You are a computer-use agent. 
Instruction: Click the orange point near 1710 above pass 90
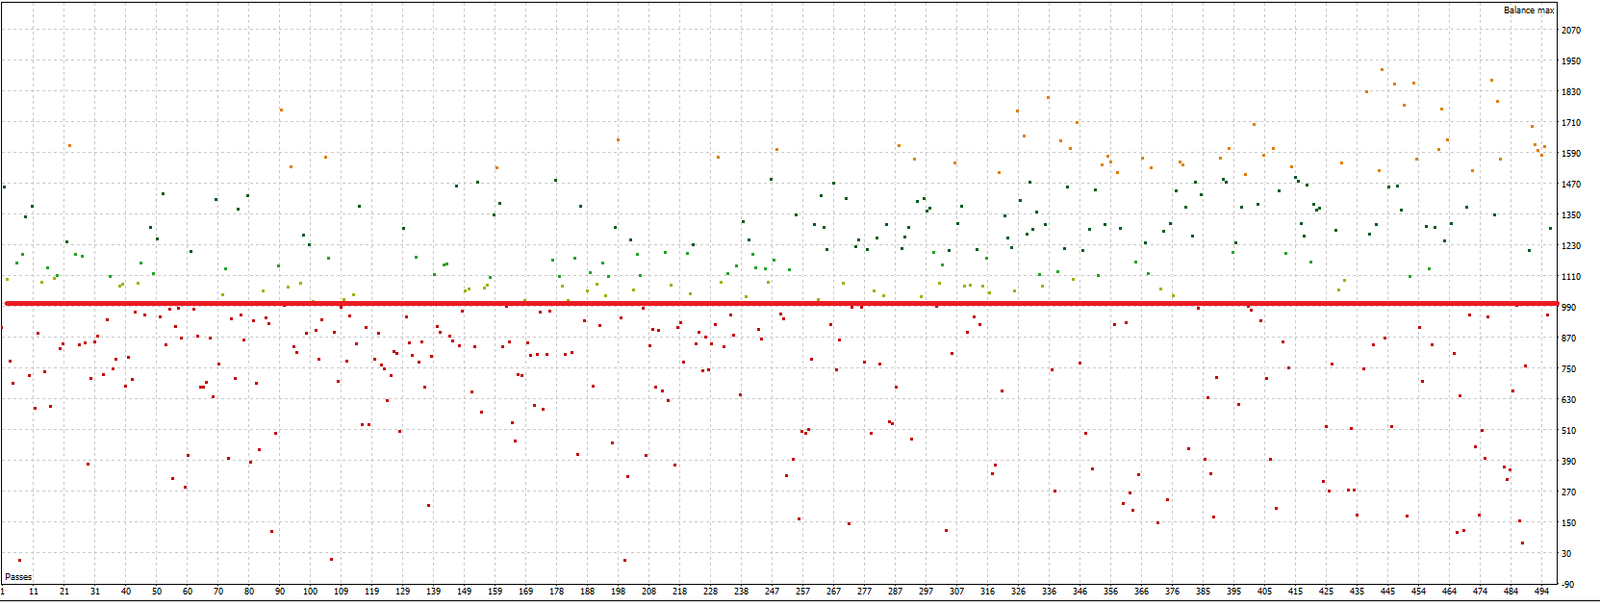click(x=281, y=110)
